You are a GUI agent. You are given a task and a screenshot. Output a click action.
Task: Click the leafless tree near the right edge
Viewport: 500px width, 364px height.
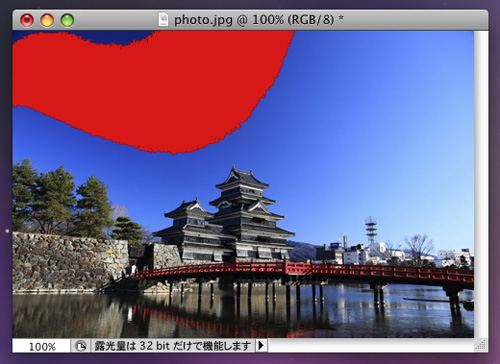(x=418, y=248)
